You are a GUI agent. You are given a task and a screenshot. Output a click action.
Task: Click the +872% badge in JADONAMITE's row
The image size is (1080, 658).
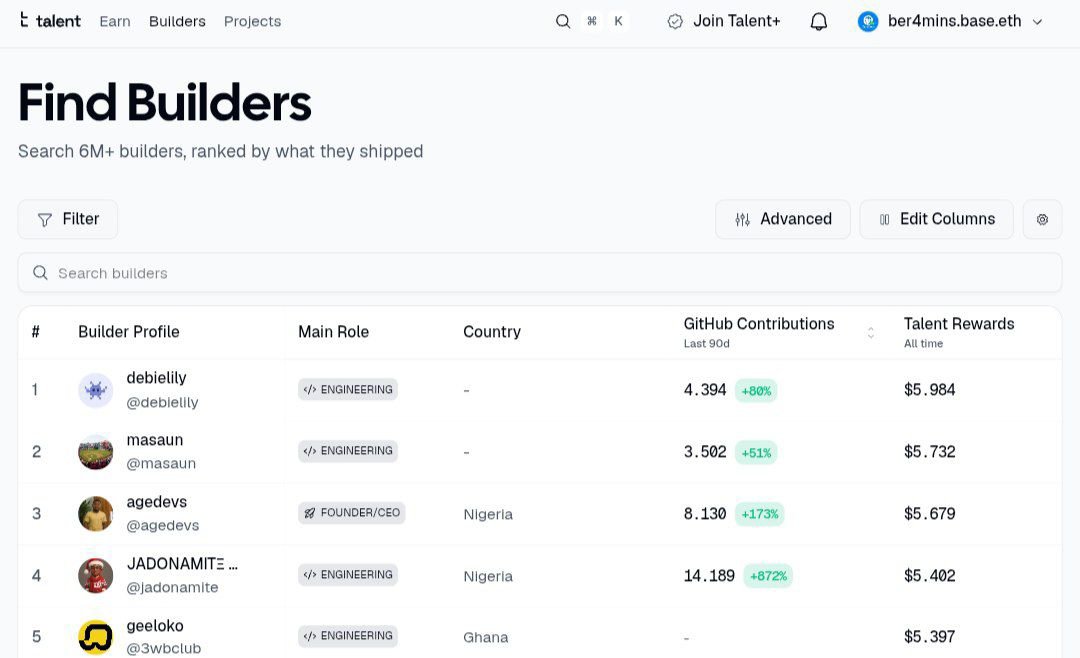pos(768,576)
